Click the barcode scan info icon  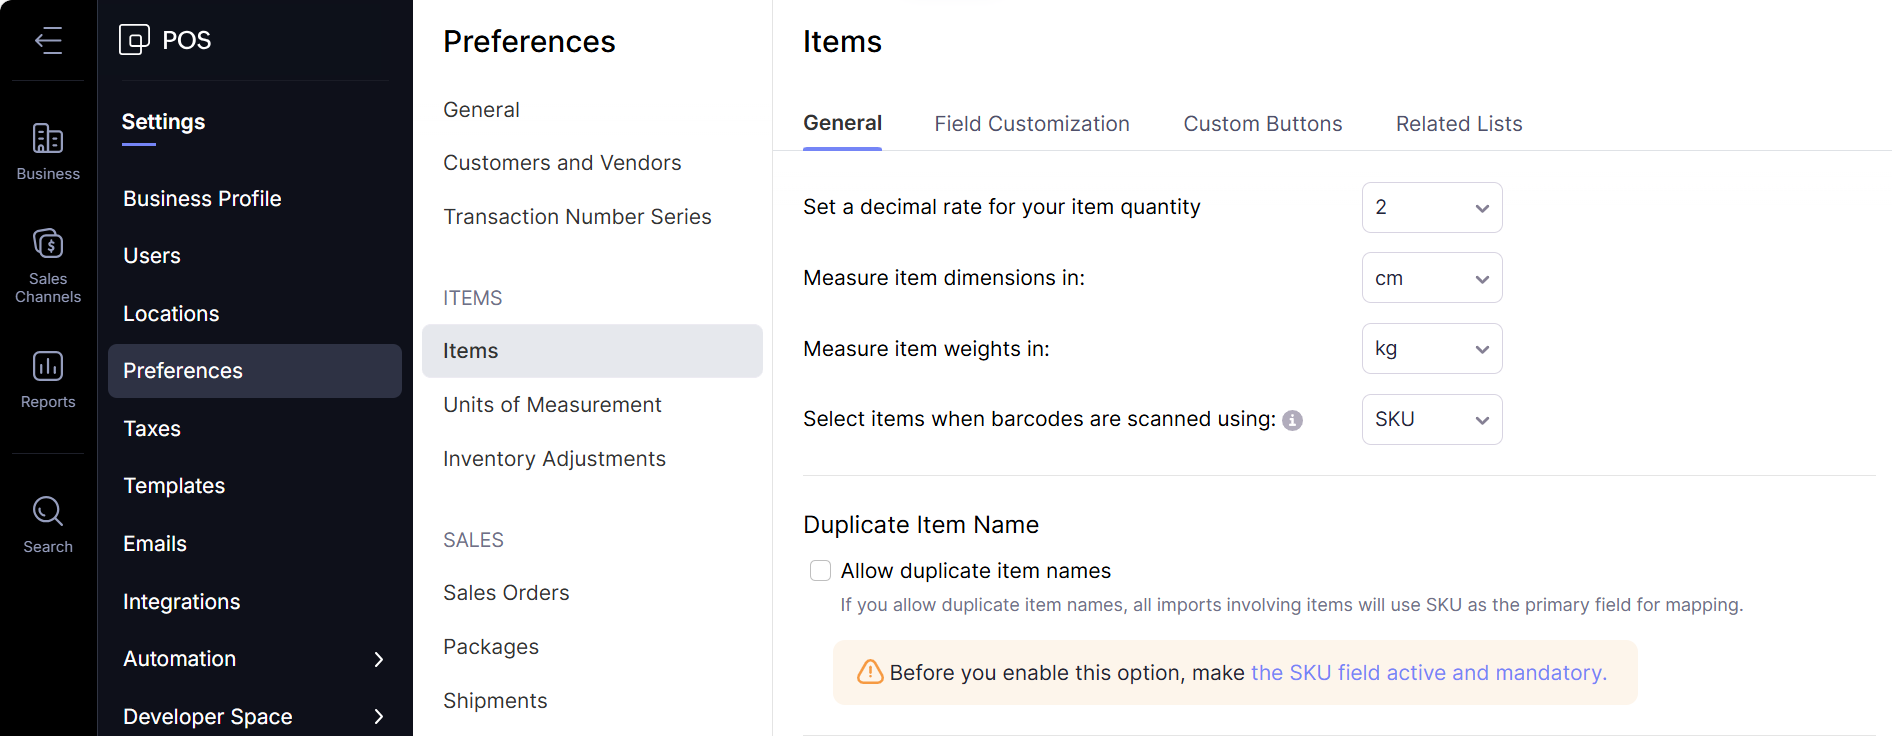[x=1292, y=421]
